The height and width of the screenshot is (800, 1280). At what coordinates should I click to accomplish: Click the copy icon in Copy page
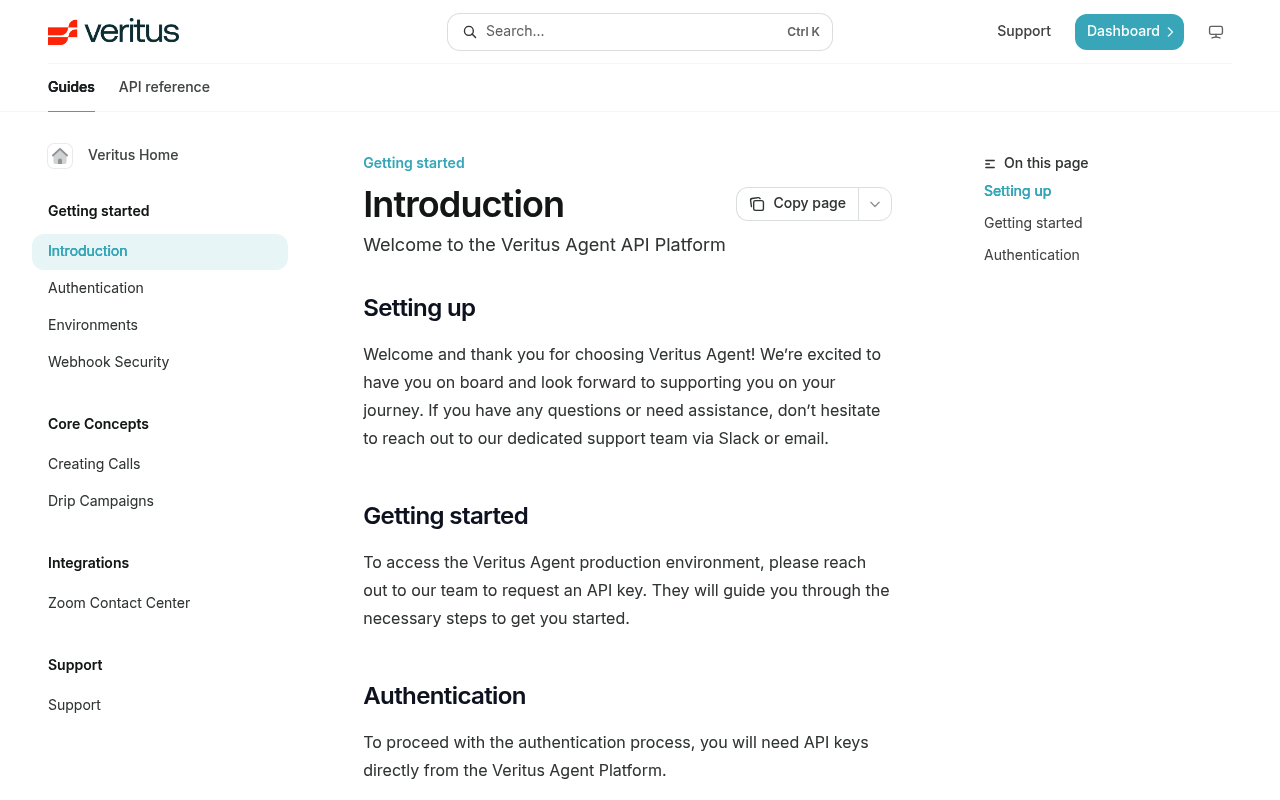coord(757,204)
